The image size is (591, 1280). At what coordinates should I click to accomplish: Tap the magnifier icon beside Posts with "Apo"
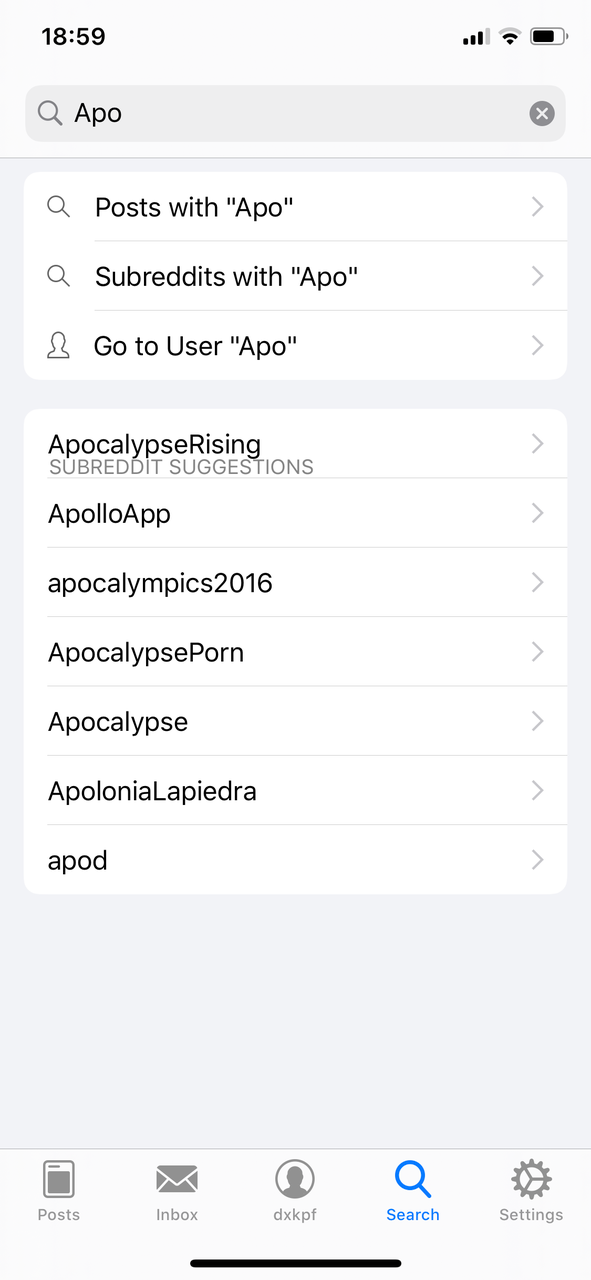pyautogui.click(x=58, y=206)
